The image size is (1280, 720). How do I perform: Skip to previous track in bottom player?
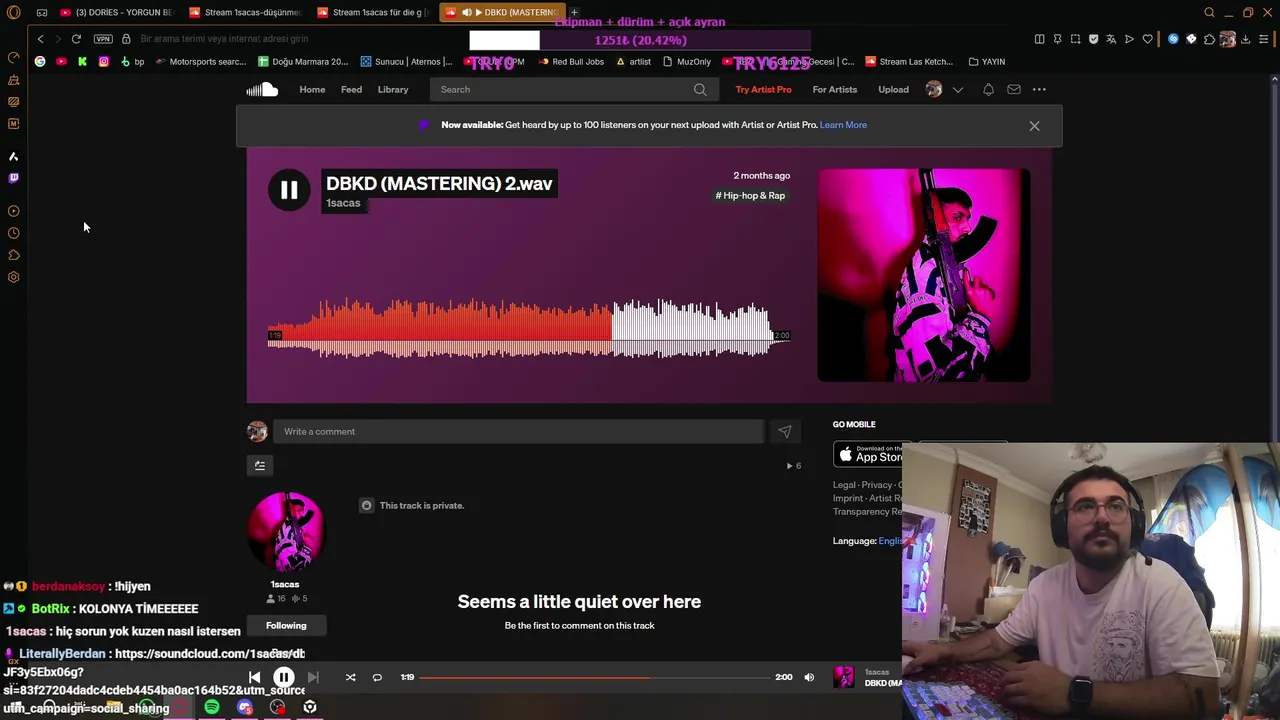click(x=254, y=677)
